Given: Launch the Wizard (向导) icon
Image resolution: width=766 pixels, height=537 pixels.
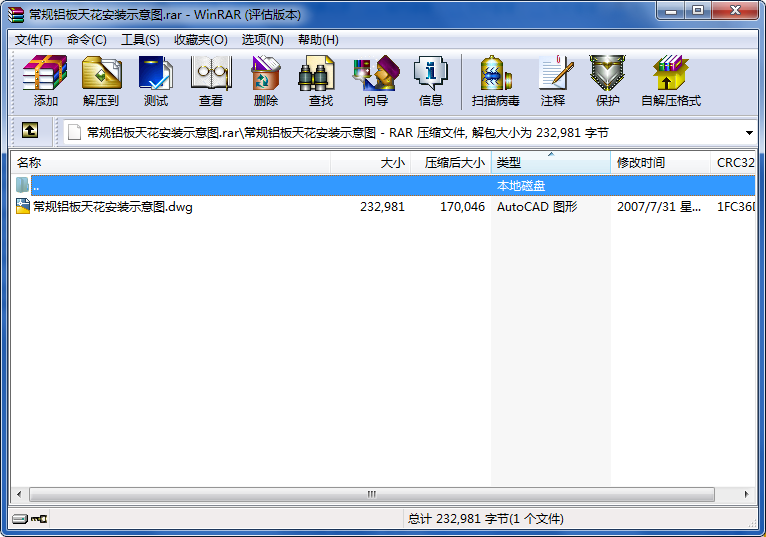Looking at the screenshot, I should [376, 81].
